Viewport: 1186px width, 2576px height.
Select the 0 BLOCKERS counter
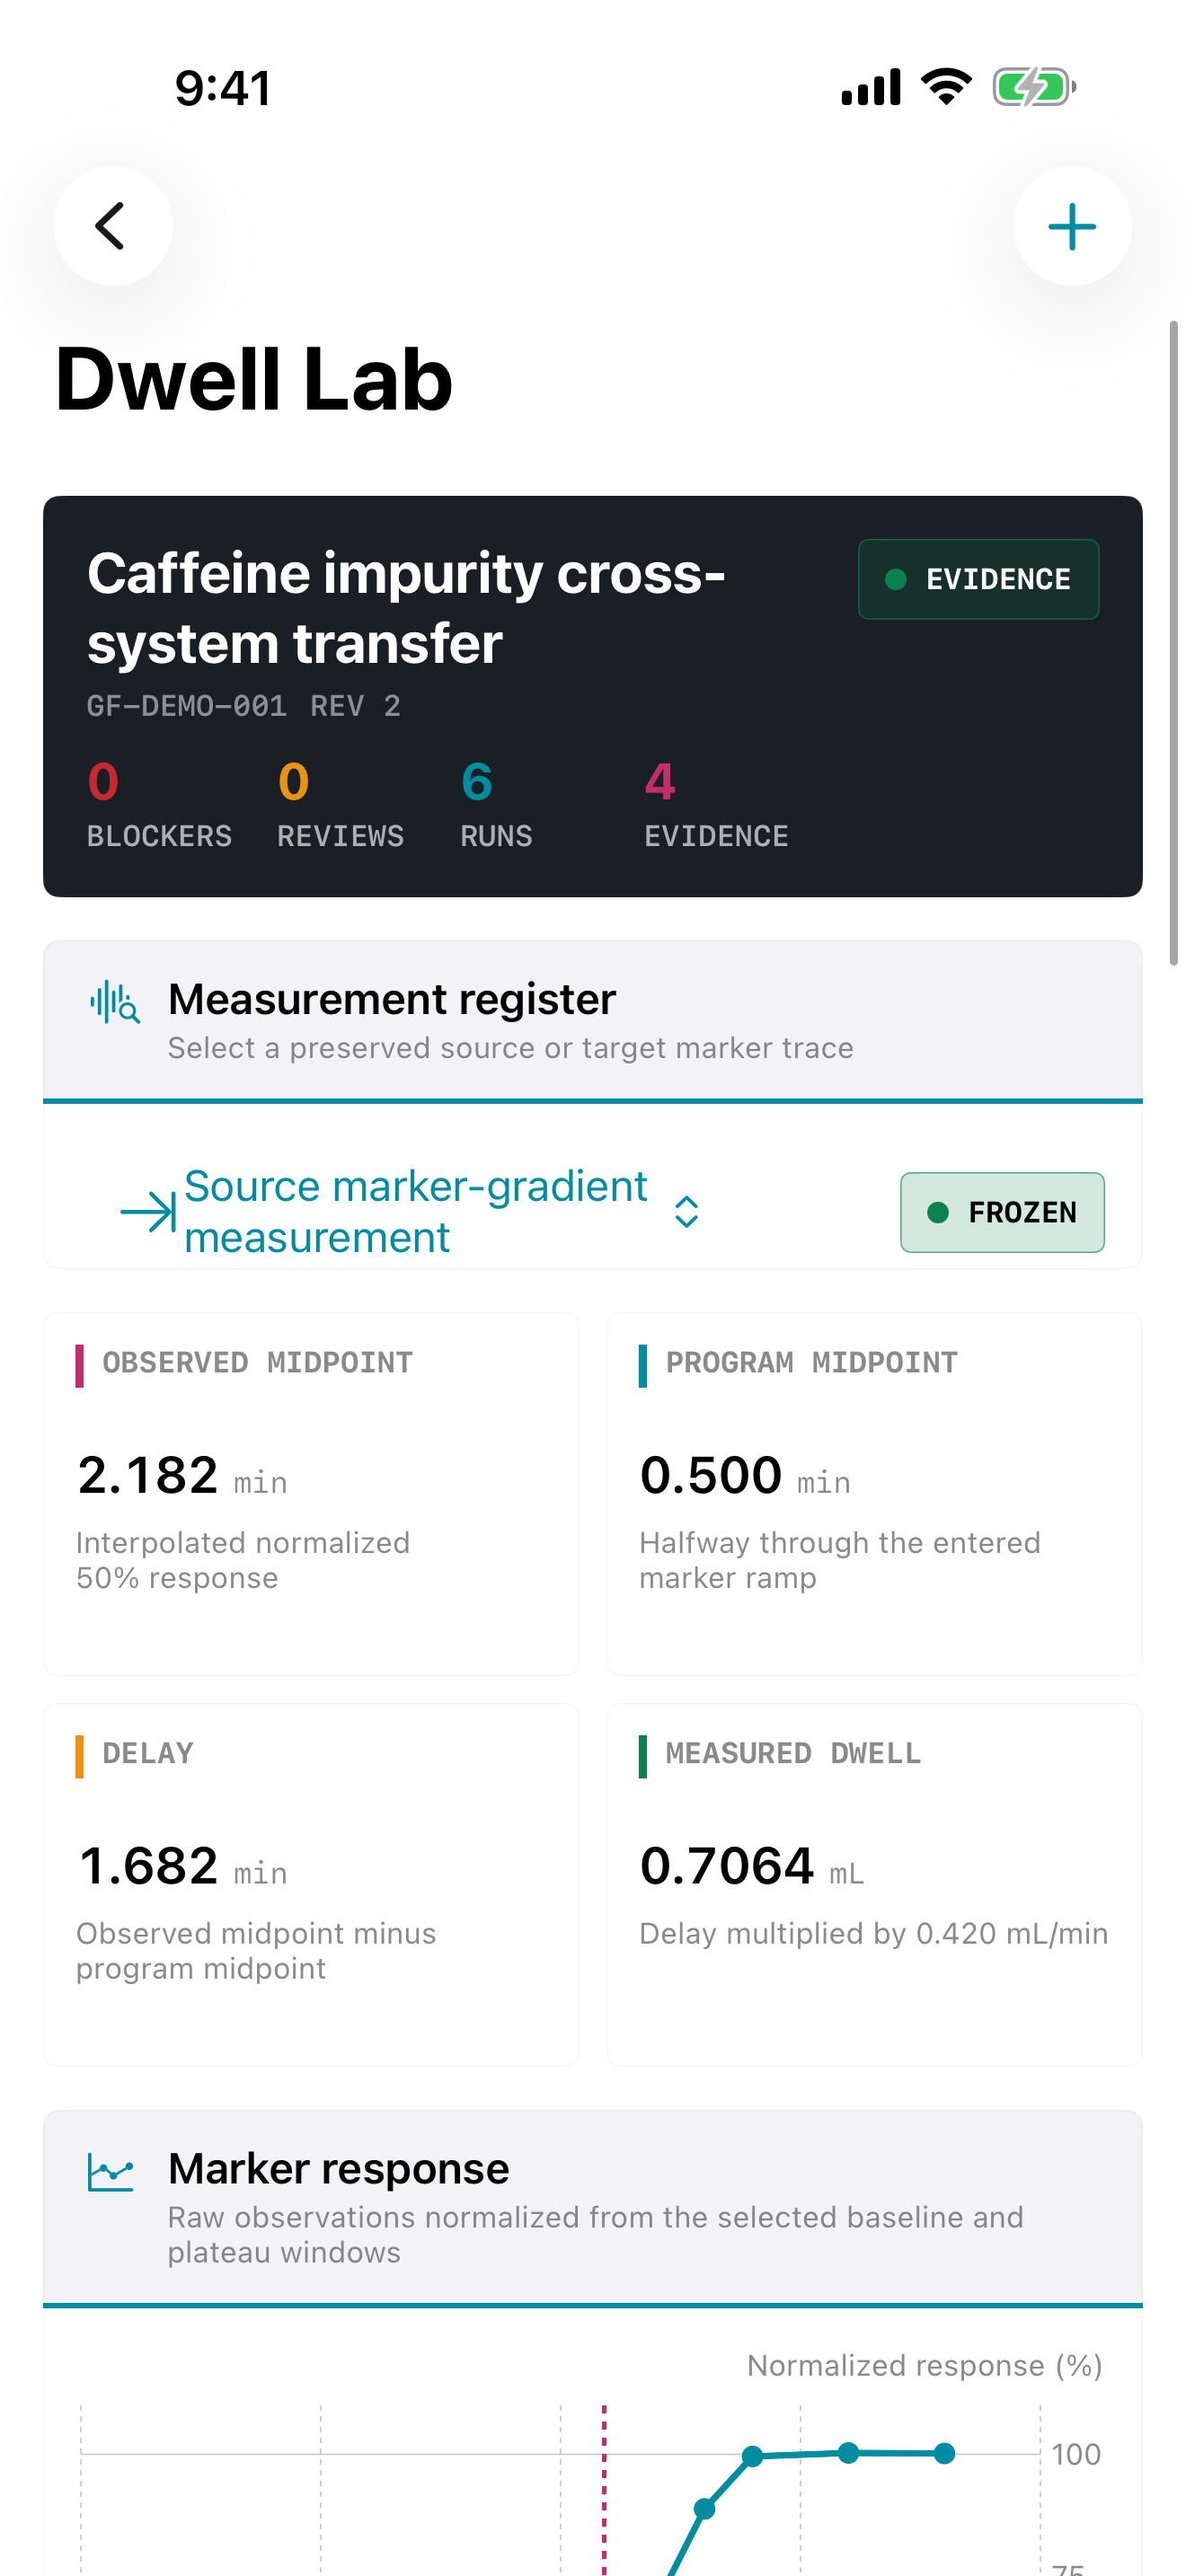coord(159,805)
